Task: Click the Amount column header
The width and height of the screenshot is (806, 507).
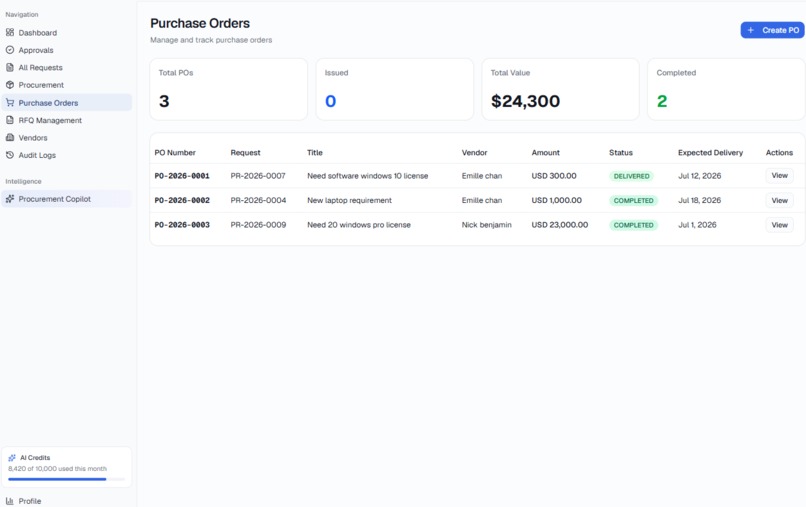Action: [x=545, y=153]
